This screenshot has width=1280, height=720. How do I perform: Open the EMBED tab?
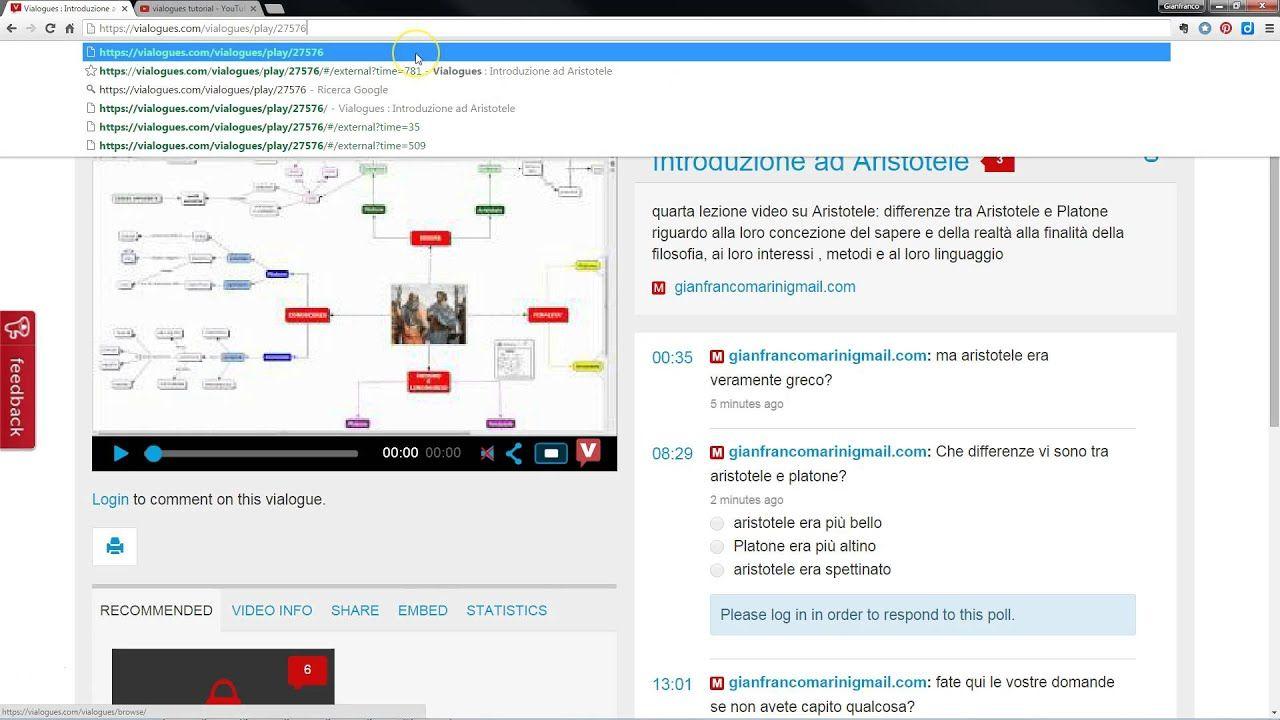coord(423,610)
